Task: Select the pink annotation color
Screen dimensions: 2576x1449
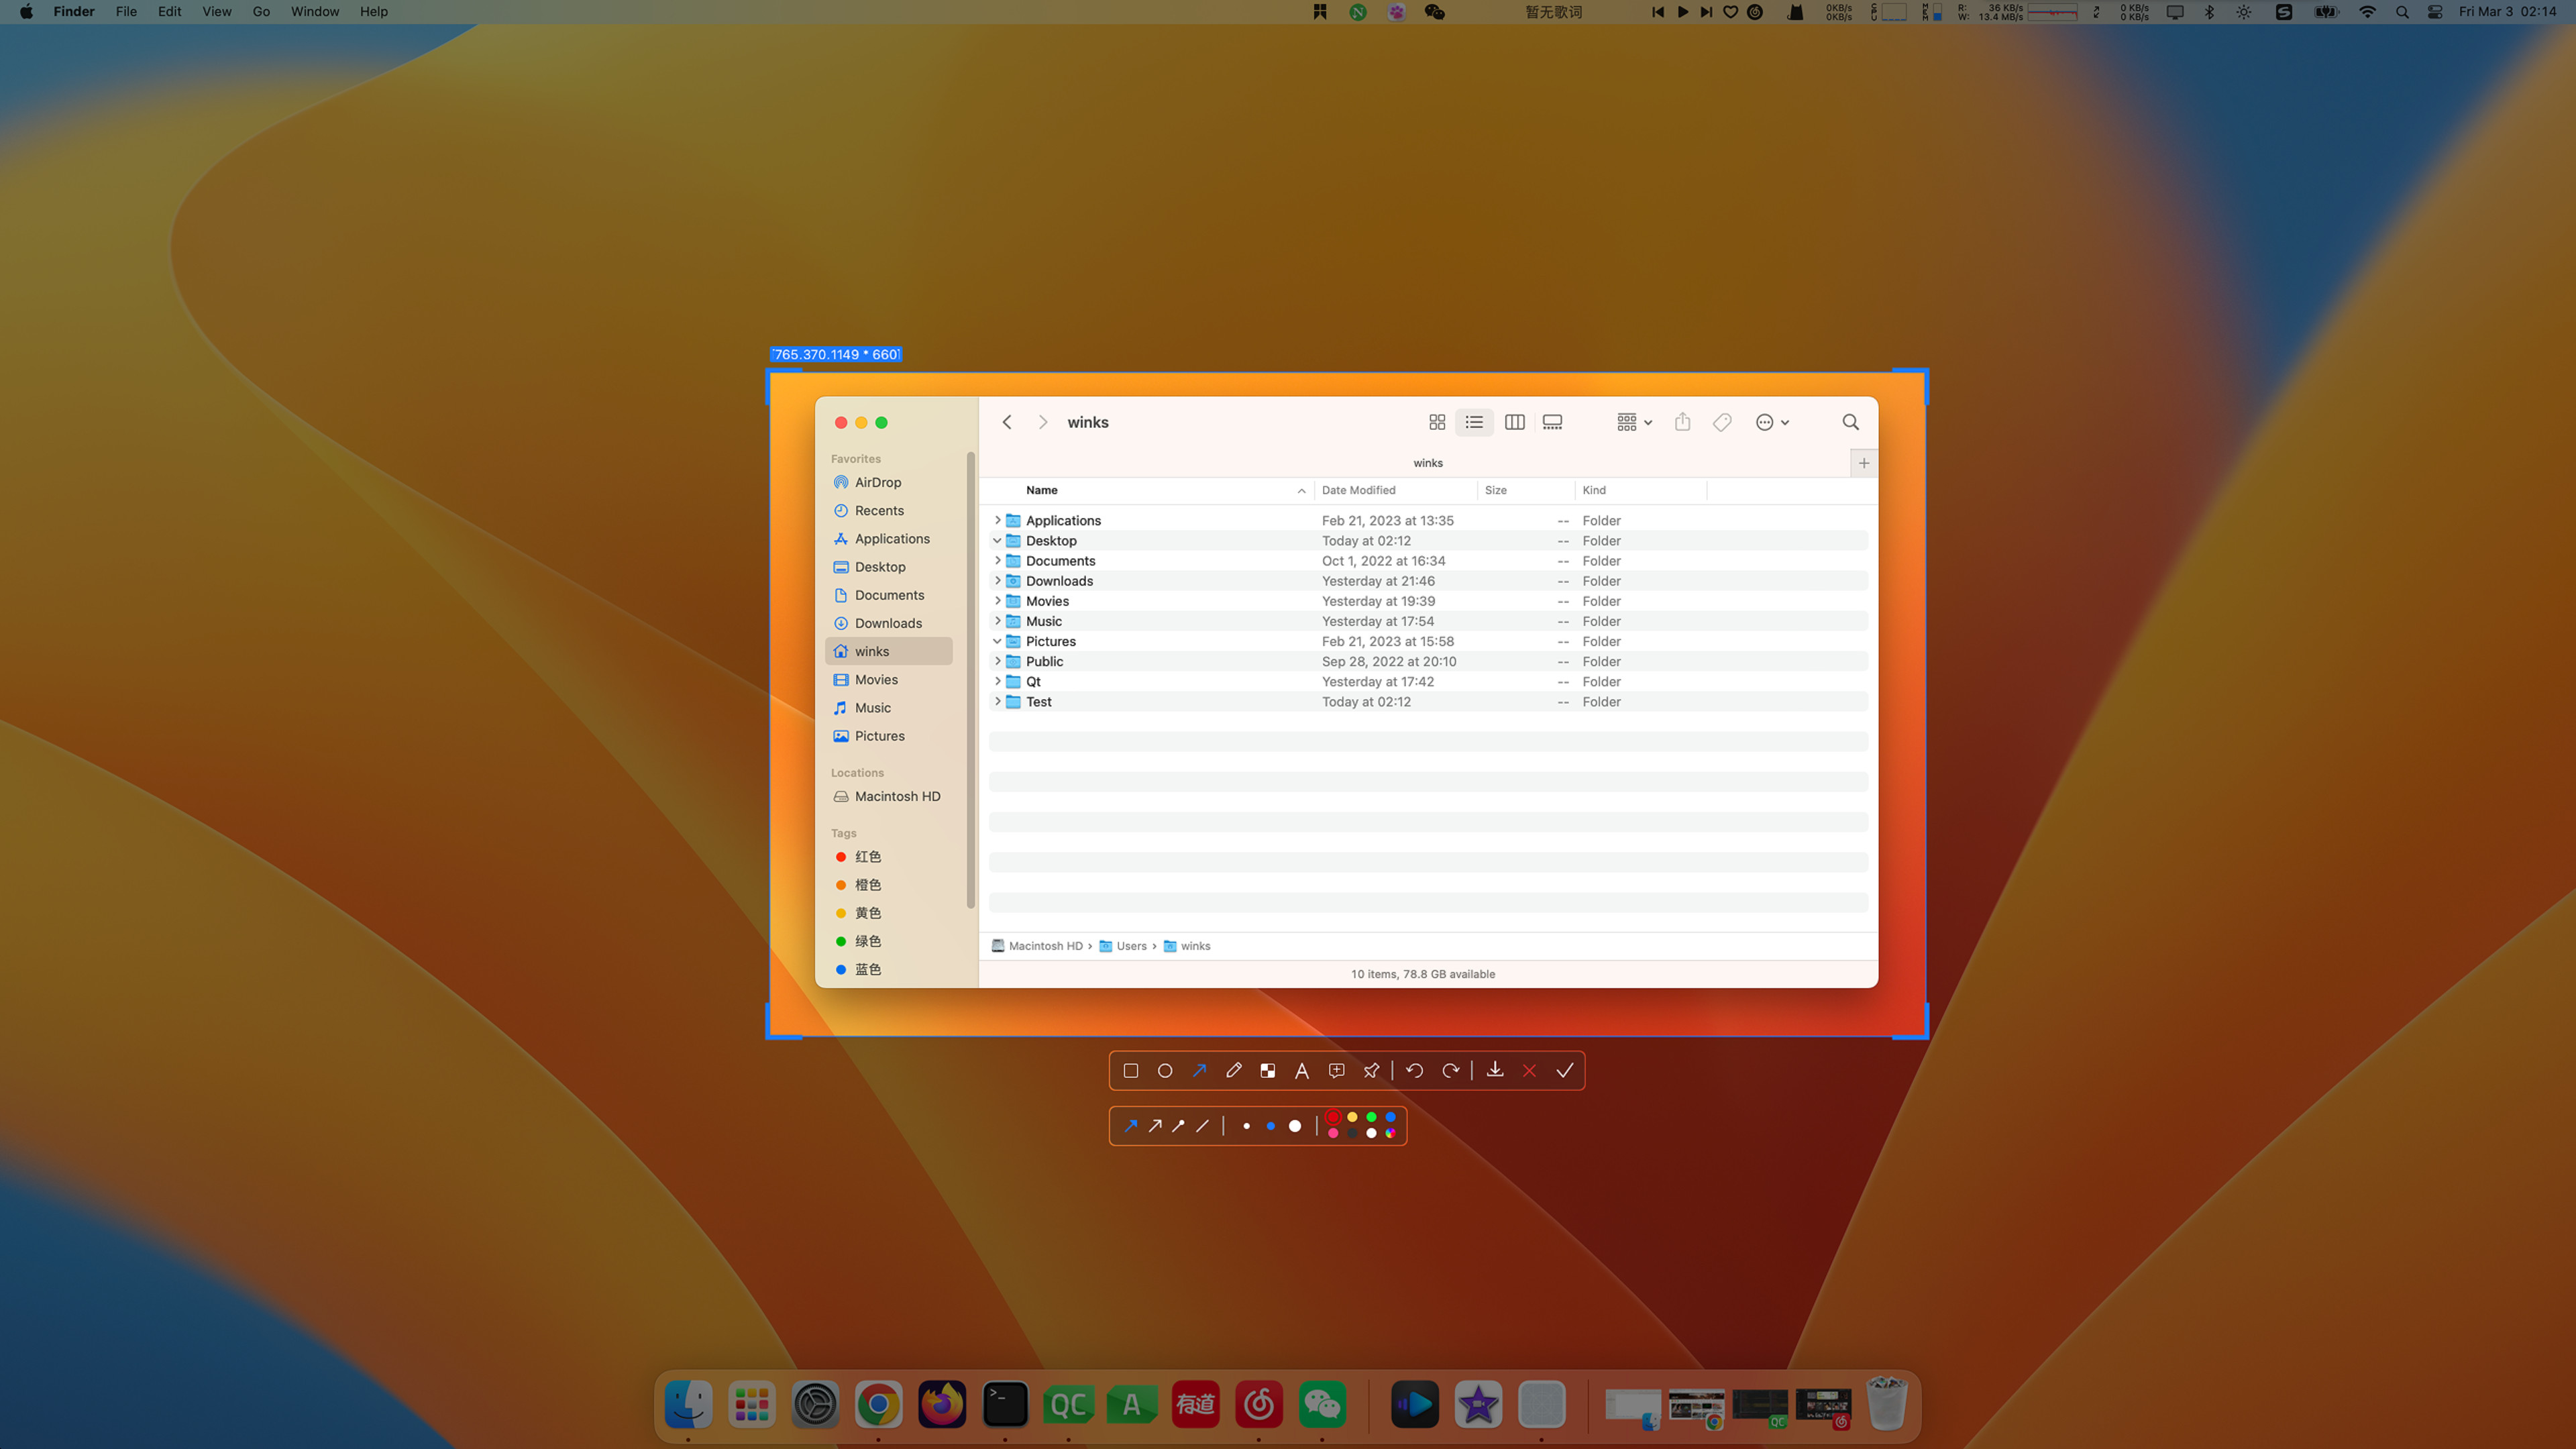Action: point(1333,1133)
